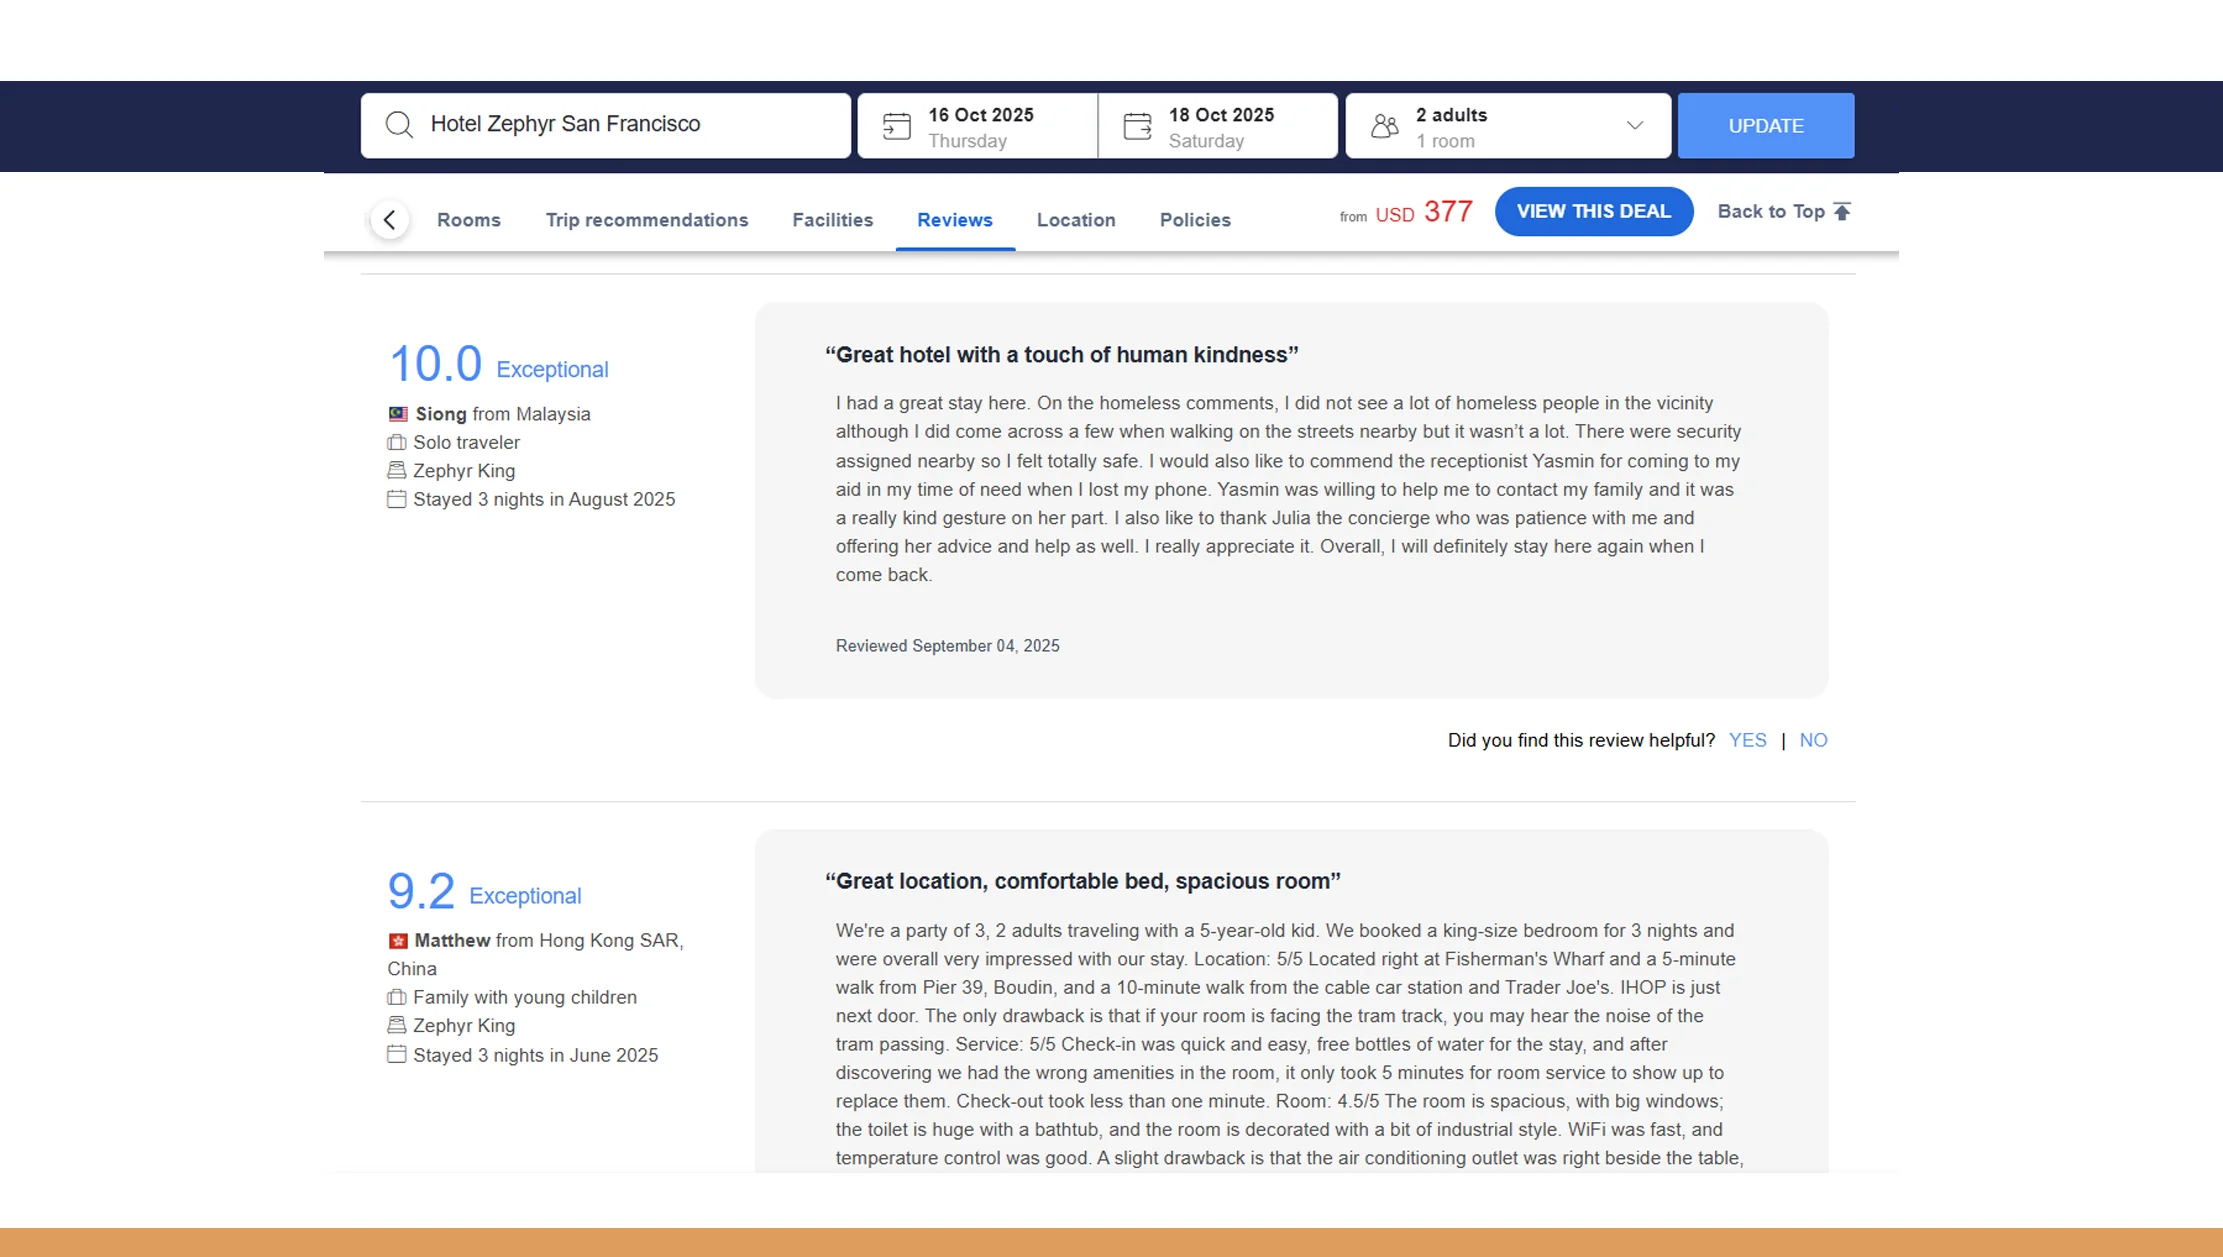This screenshot has height=1257, width=2223.
Task: Click the bed icon next to Zephyr King
Action: tap(395, 470)
